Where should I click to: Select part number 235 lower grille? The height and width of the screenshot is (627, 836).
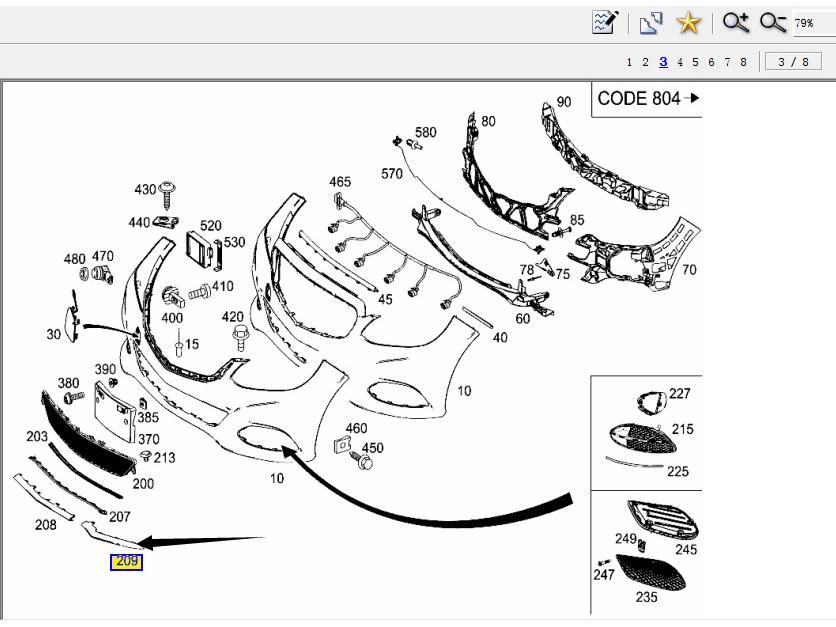[647, 597]
